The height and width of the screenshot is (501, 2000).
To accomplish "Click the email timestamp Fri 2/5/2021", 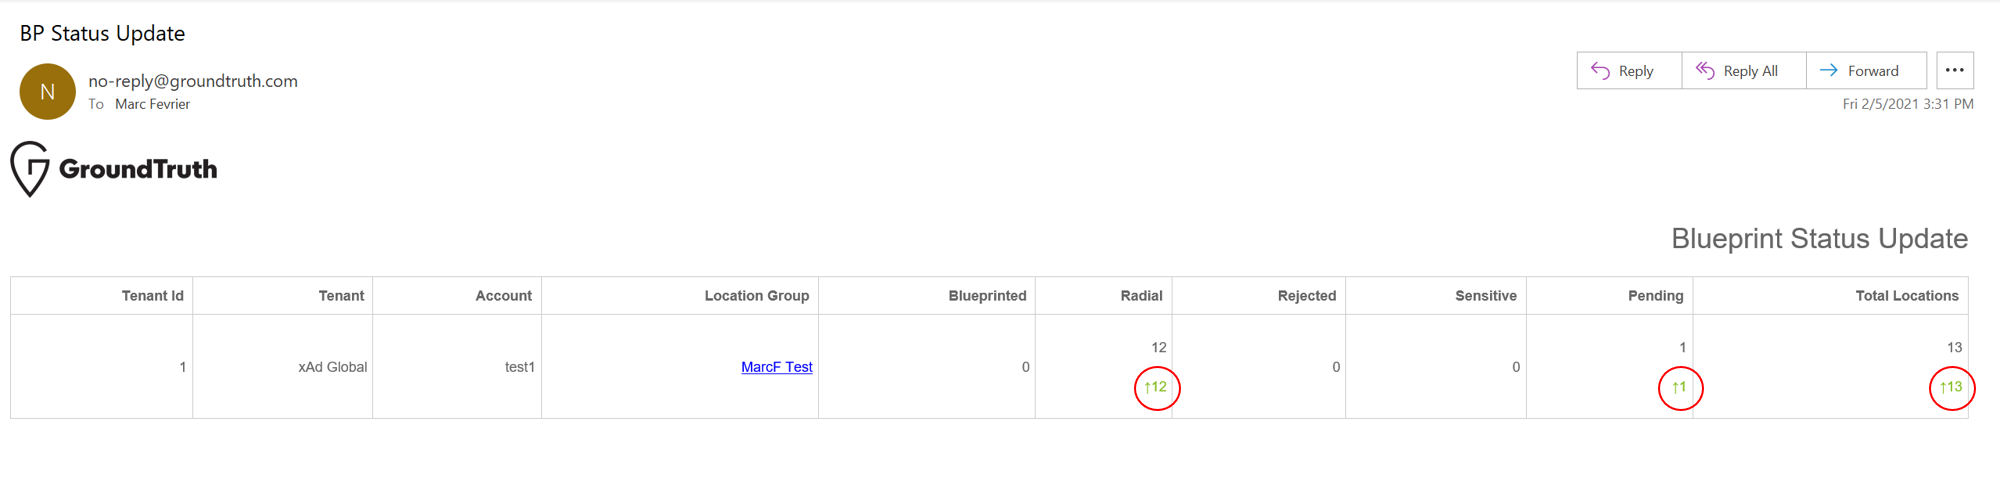I will [1907, 104].
